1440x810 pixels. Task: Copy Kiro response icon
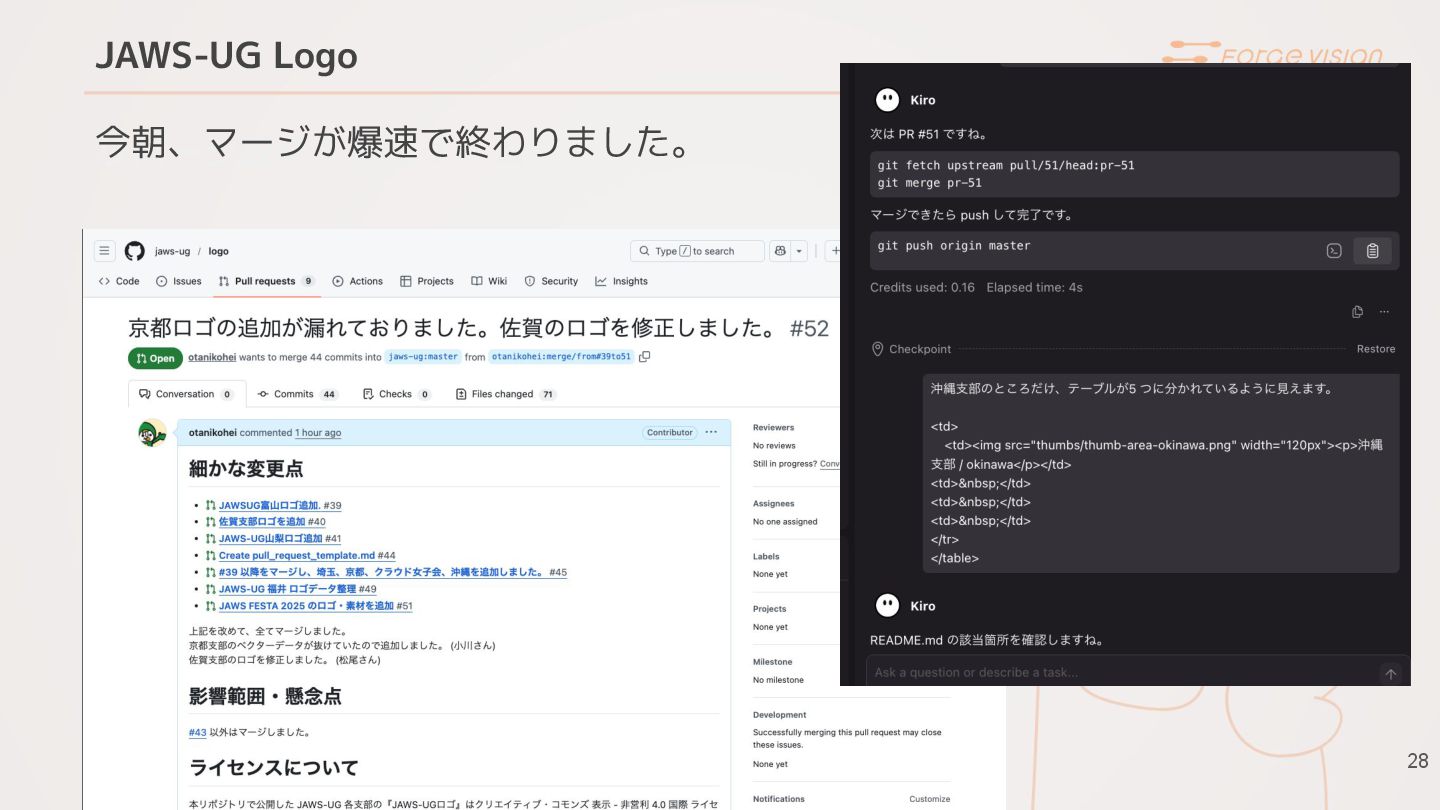pyautogui.click(x=1357, y=312)
